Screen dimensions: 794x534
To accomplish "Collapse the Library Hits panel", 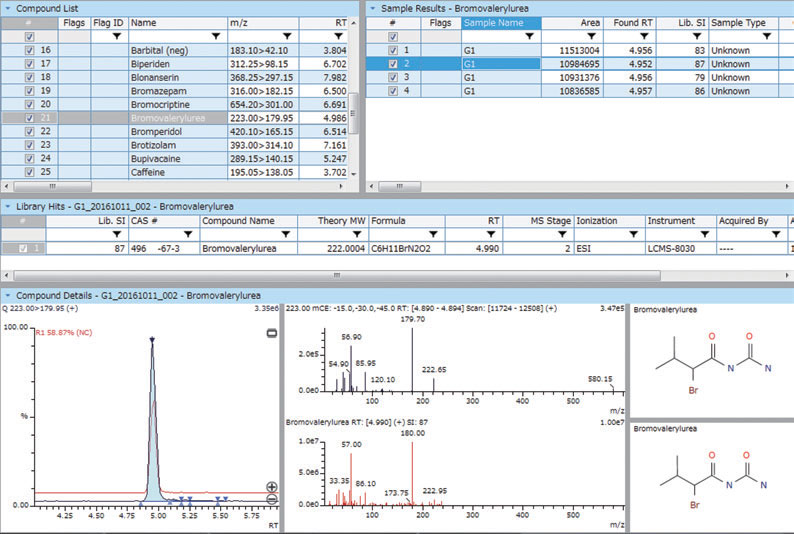I will pyautogui.click(x=8, y=207).
